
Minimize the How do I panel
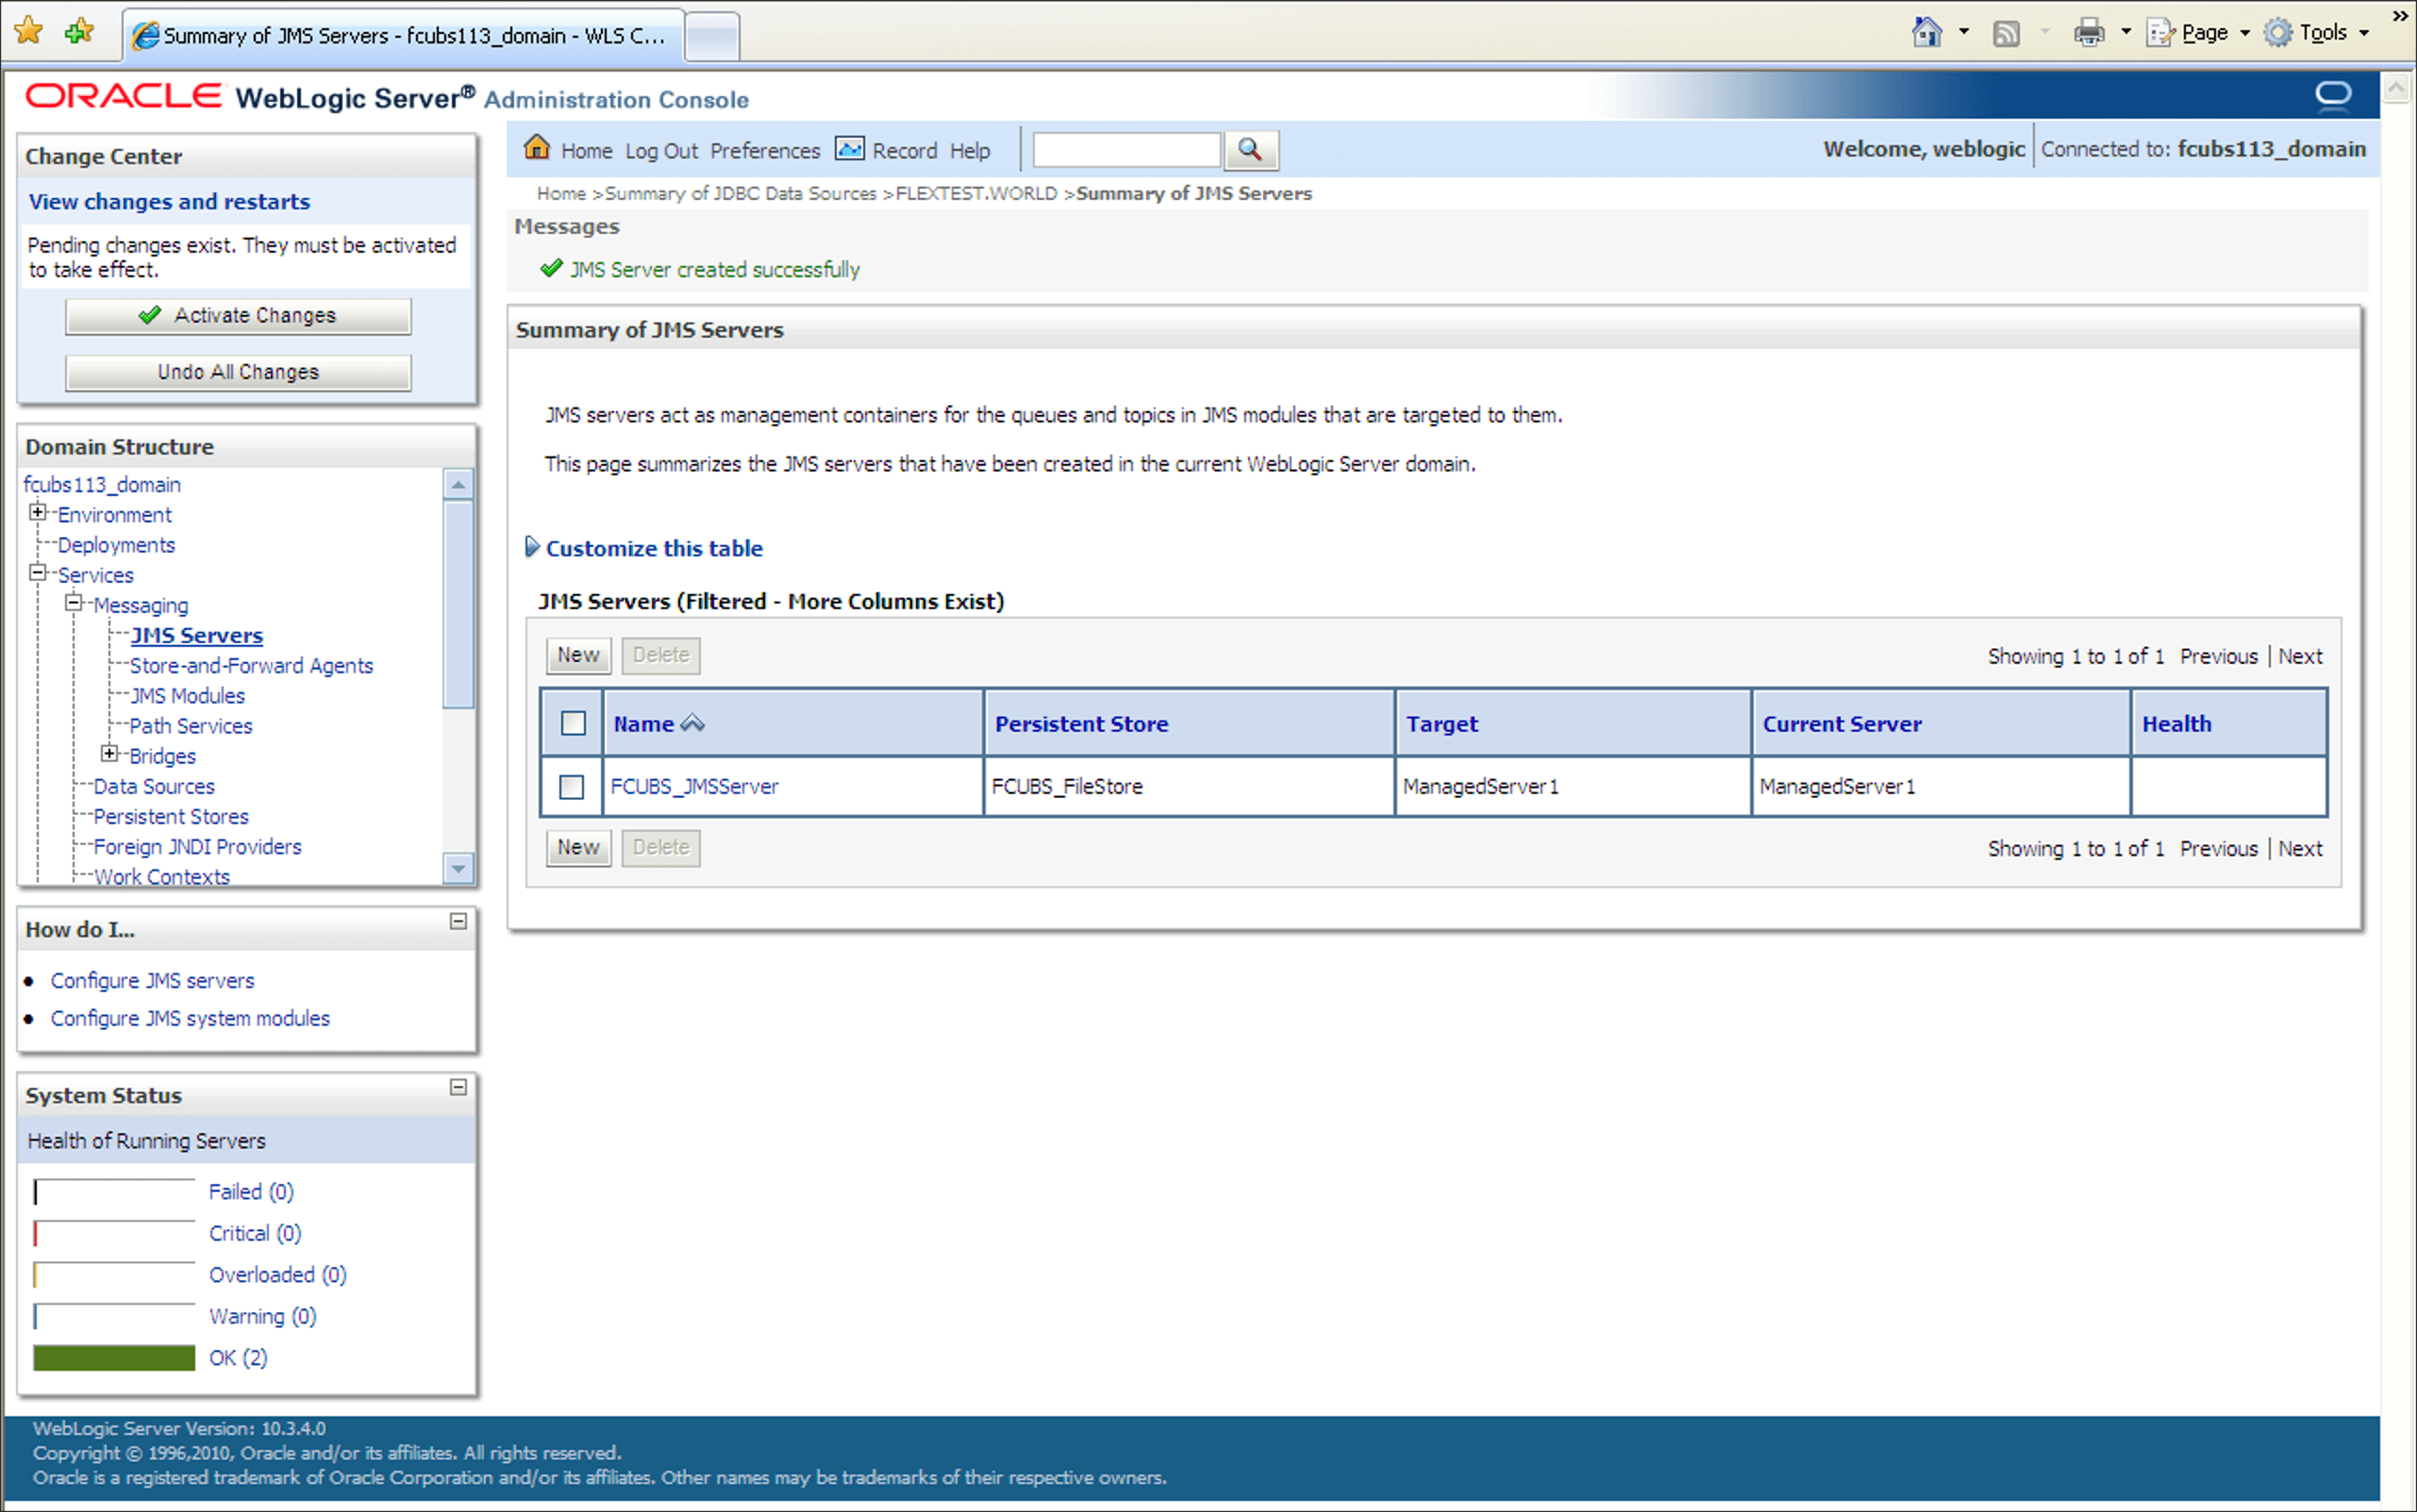click(x=458, y=921)
